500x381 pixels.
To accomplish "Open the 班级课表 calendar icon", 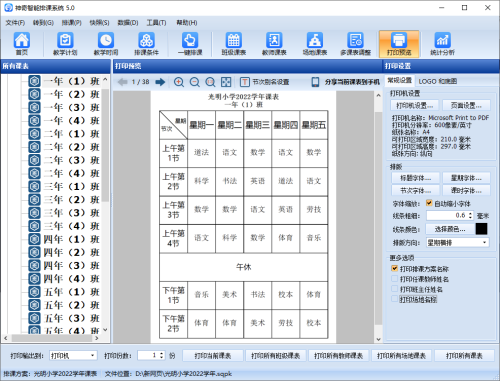I will point(234,44).
